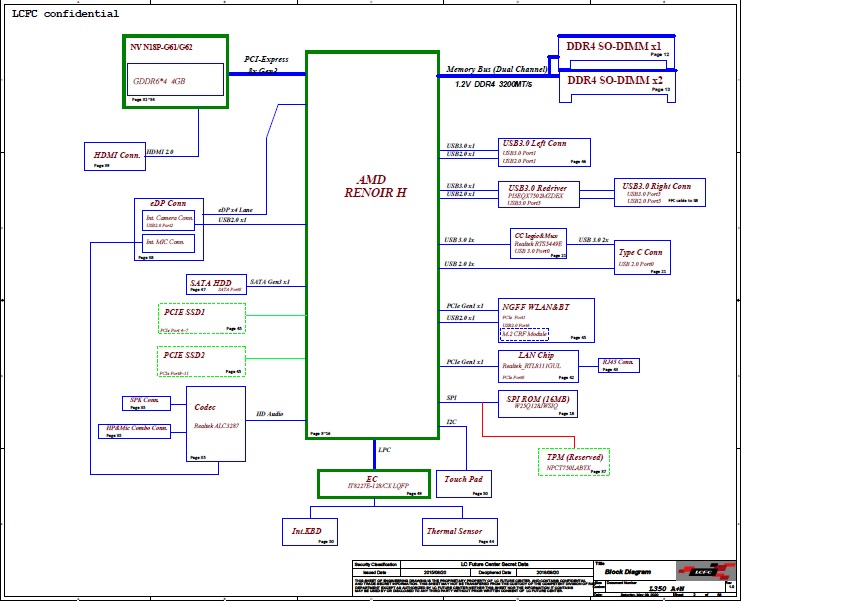This screenshot has height=601, width=851.
Task: Click the W25Q128JWSIQ part number
Action: point(536,406)
